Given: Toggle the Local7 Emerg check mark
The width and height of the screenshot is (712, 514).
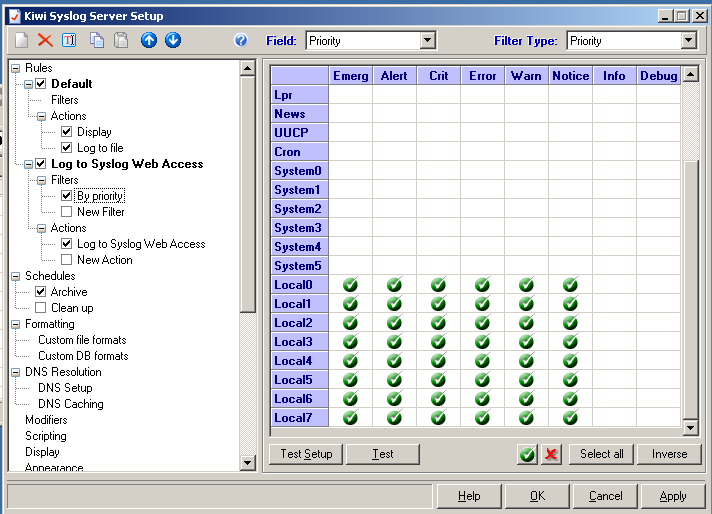Looking at the screenshot, I should click(350, 418).
